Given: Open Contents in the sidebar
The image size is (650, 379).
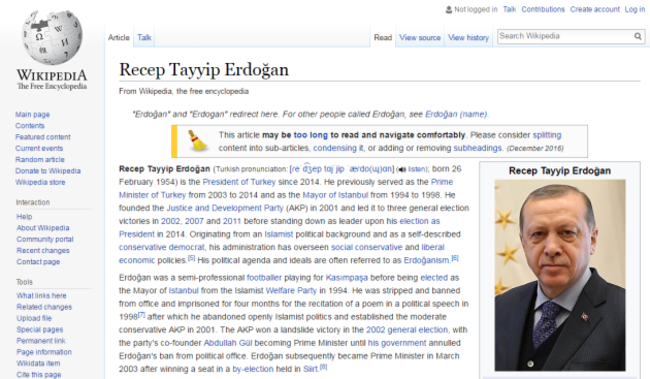Looking at the screenshot, I should [30, 126].
